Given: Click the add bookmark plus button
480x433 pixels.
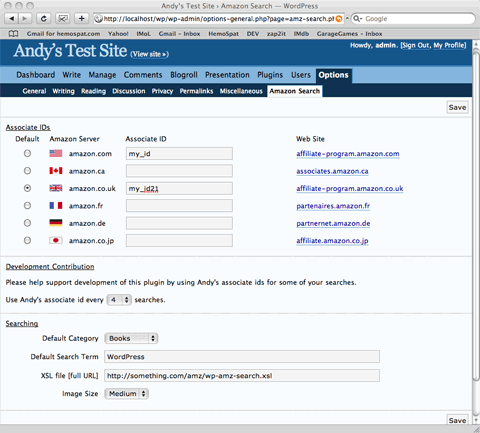Looking at the screenshot, I should coord(81,19).
